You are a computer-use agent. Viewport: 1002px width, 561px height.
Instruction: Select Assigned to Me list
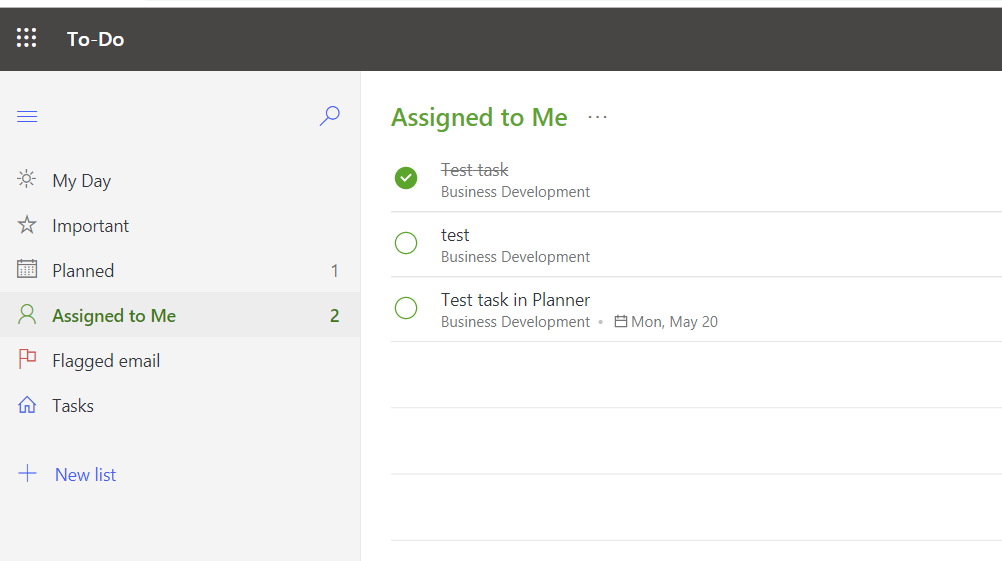(x=114, y=316)
